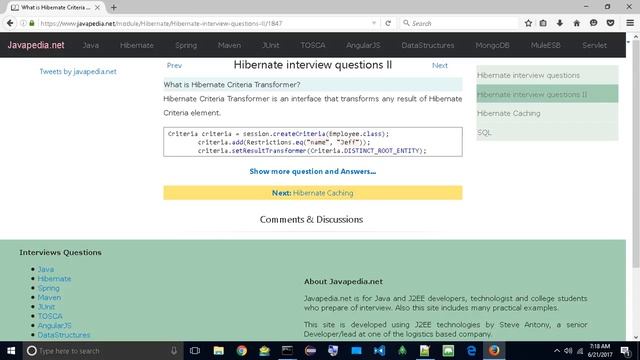Open Microsoft Edge from the taskbar

471,351
